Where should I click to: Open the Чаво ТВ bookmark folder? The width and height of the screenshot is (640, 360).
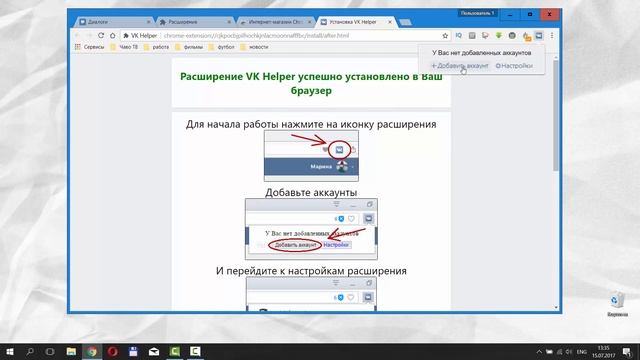click(x=124, y=47)
